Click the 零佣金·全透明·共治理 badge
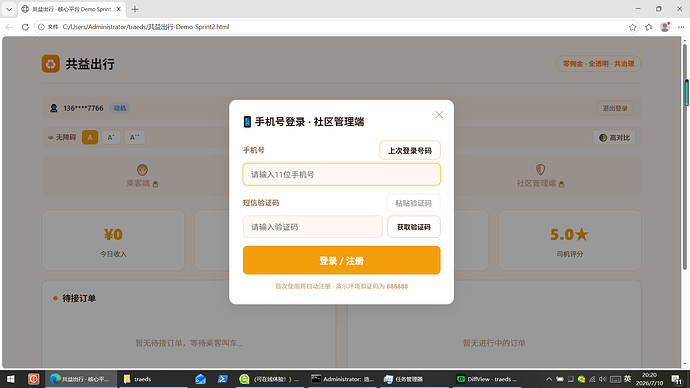The image size is (690, 388). click(598, 64)
